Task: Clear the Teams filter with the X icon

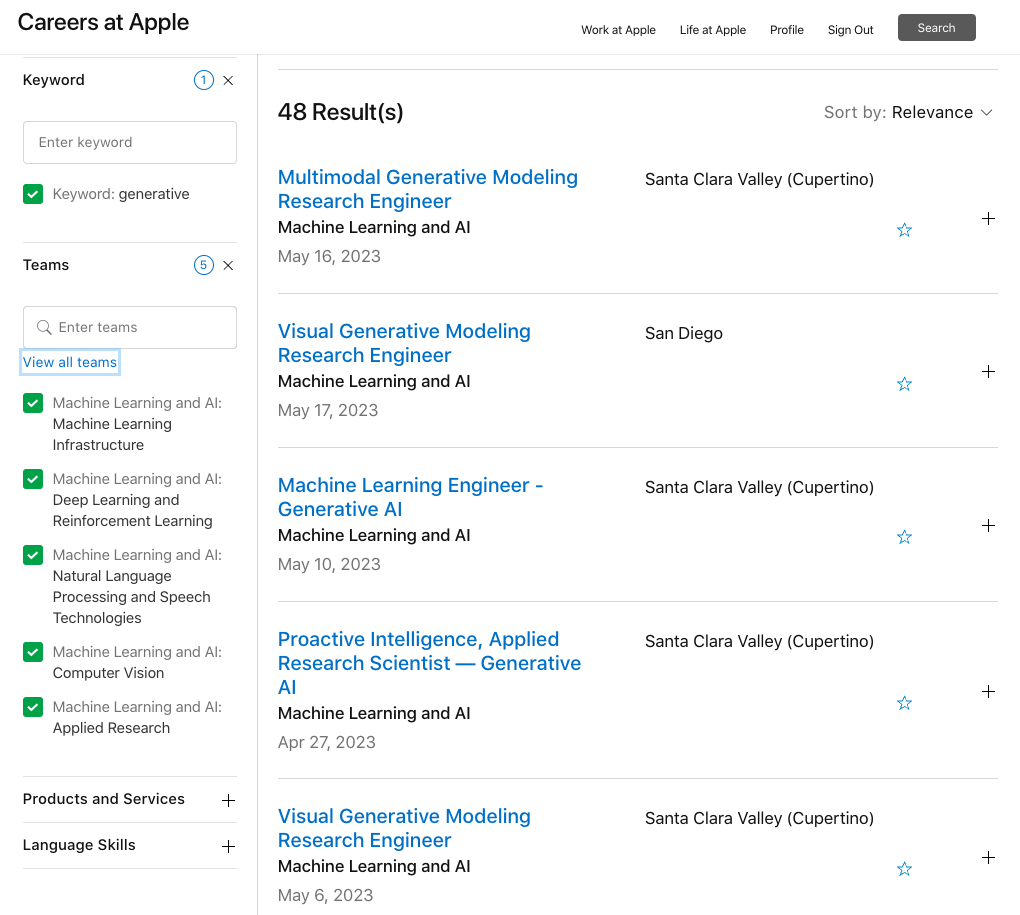Action: pos(228,265)
